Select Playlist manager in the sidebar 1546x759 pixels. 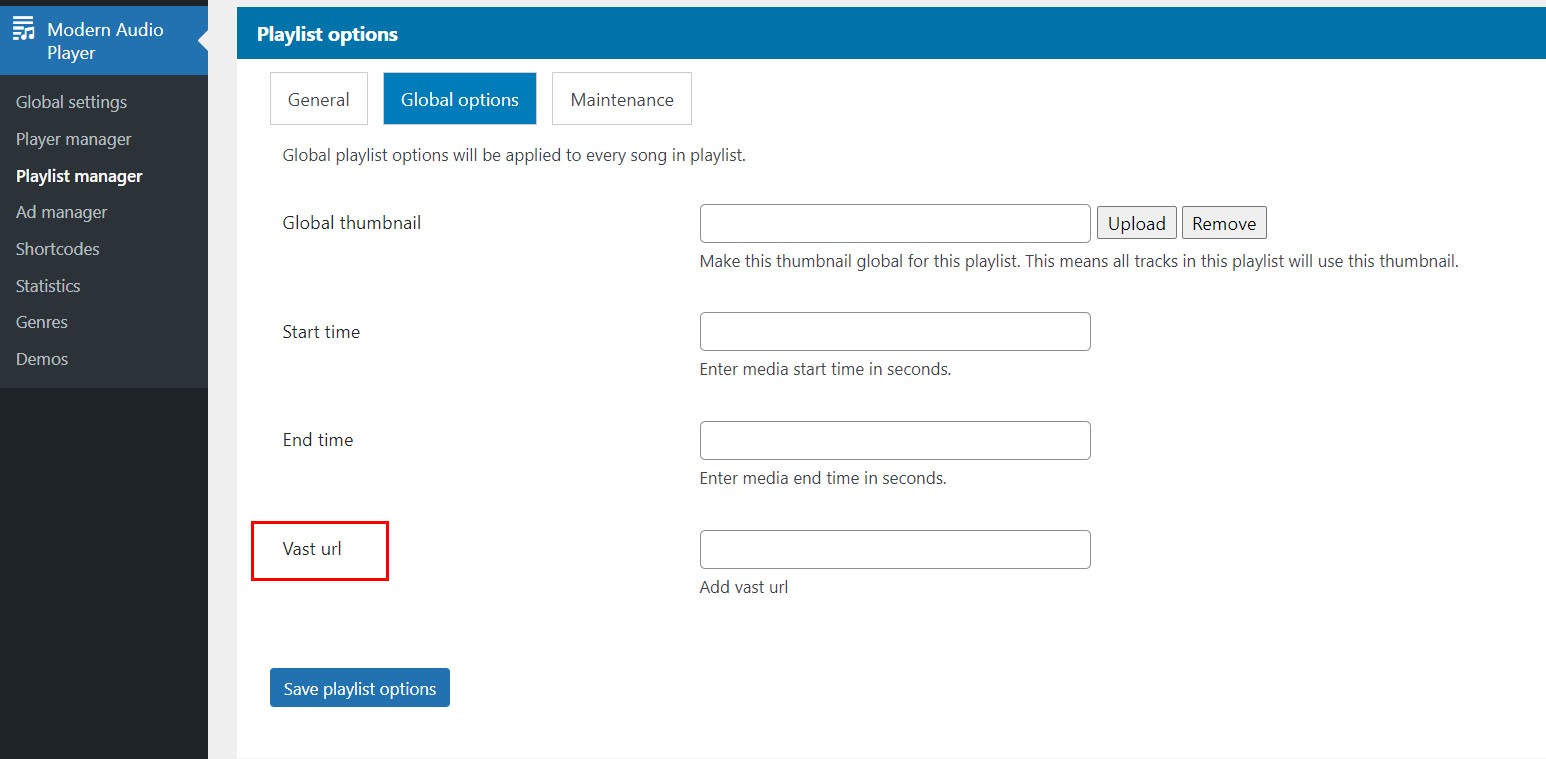(79, 176)
